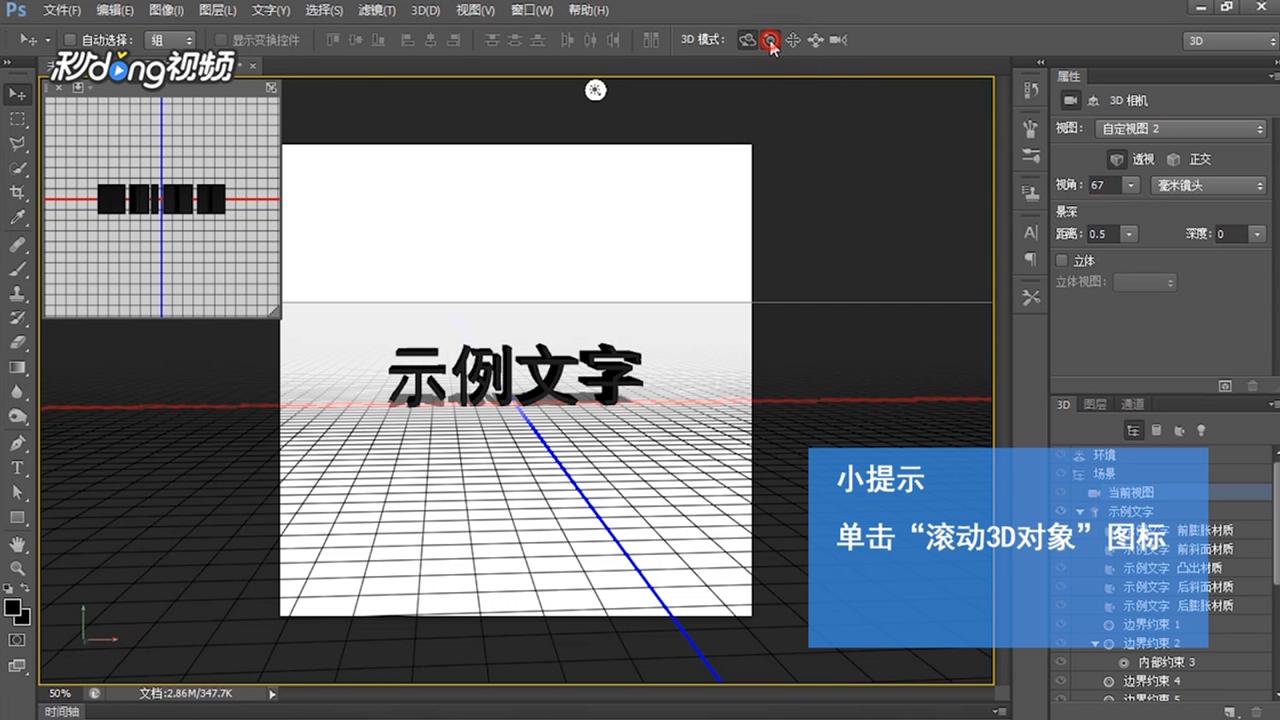Open the 毫米镜头 lens dropdown
Image resolution: width=1280 pixels, height=720 pixels.
(x=1207, y=185)
